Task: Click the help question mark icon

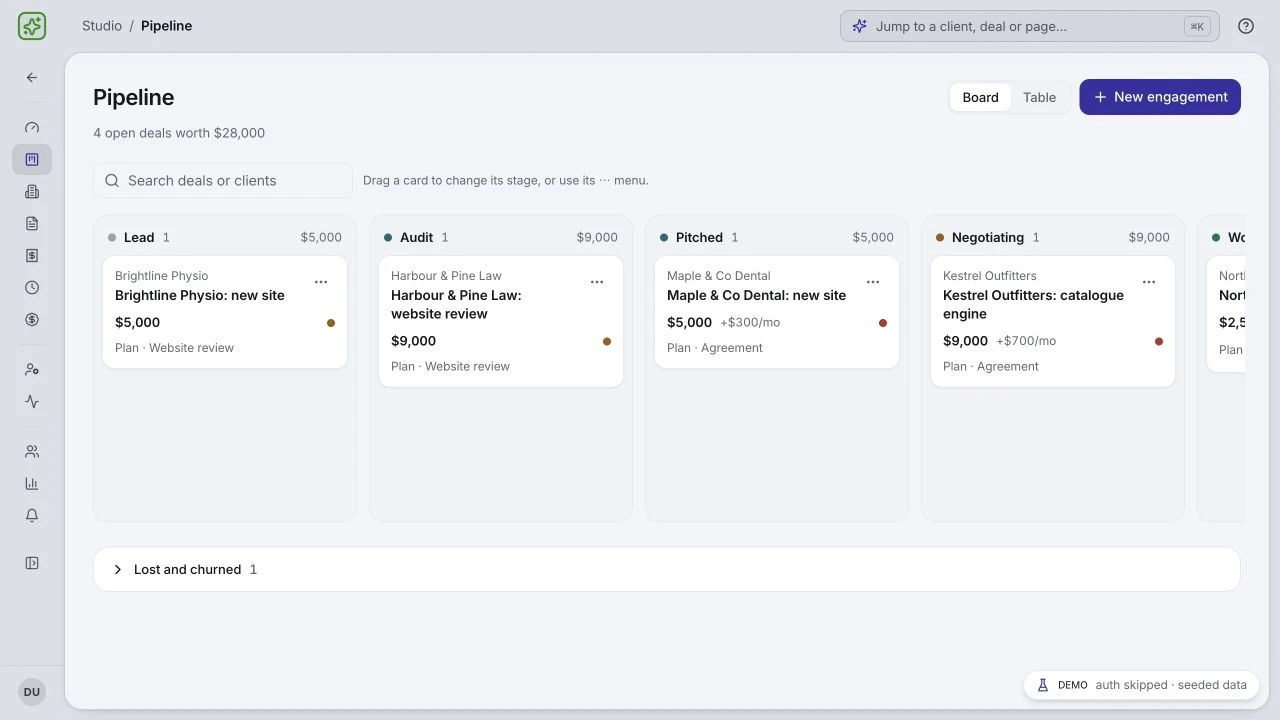Action: [1246, 26]
